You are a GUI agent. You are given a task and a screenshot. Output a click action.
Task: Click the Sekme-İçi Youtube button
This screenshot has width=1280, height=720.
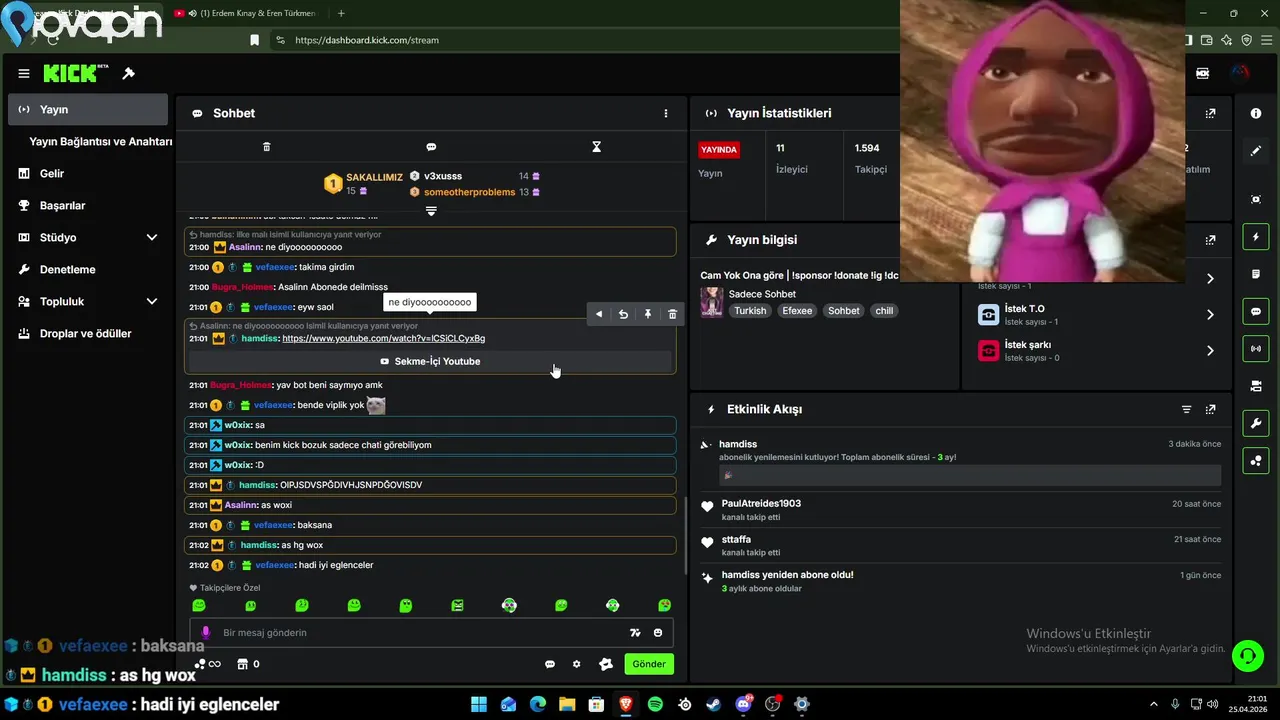(x=430, y=361)
